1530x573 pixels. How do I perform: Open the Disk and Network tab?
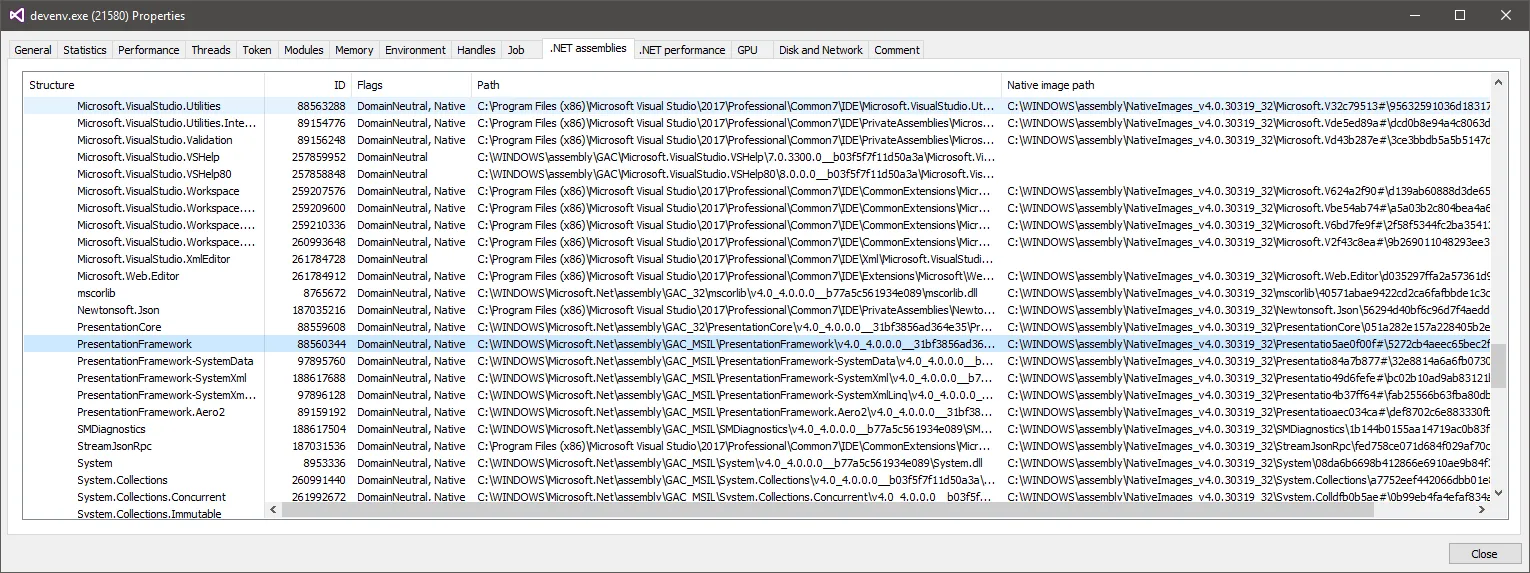point(821,50)
